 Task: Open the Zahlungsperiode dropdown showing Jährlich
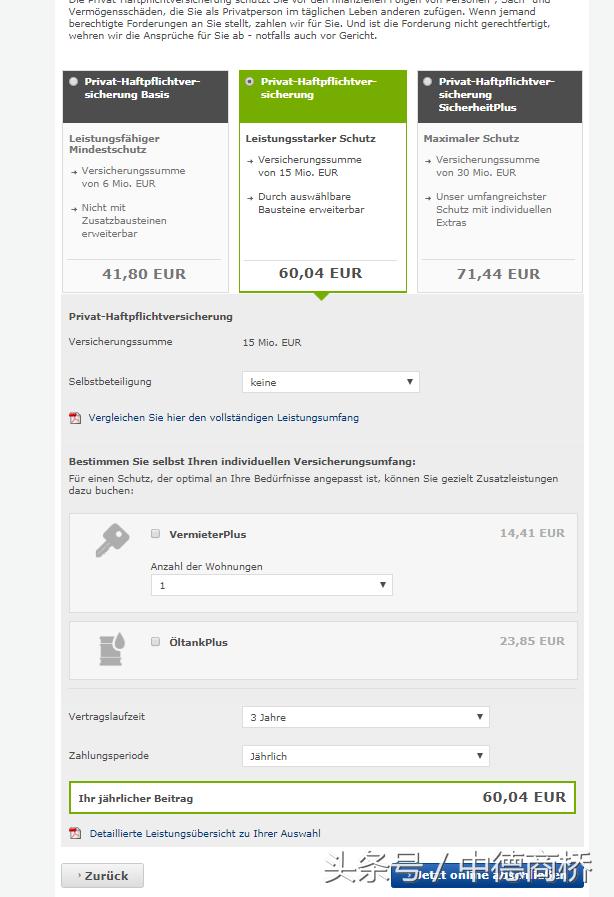point(365,756)
